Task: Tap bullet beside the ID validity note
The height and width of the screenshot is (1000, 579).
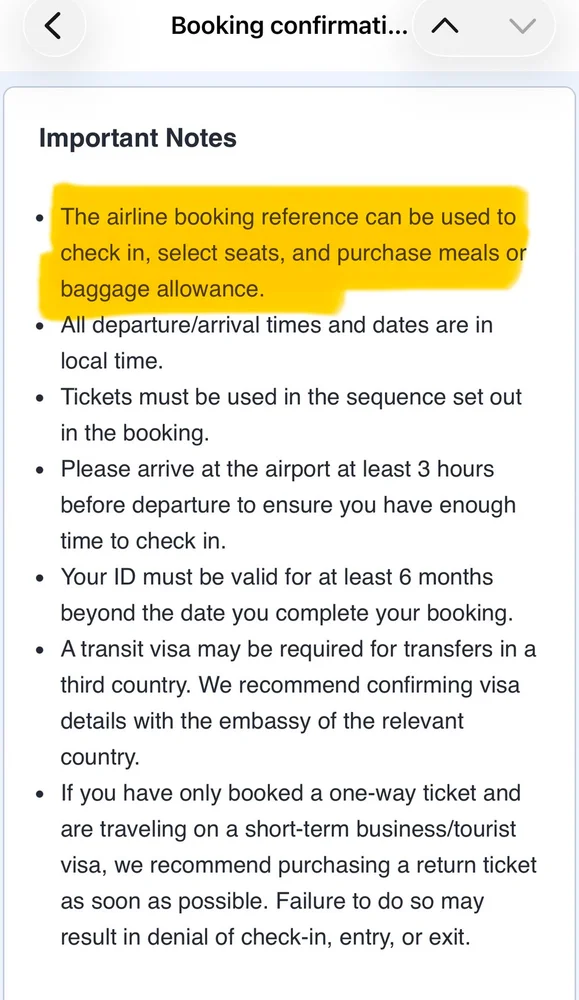Action: tap(41, 578)
